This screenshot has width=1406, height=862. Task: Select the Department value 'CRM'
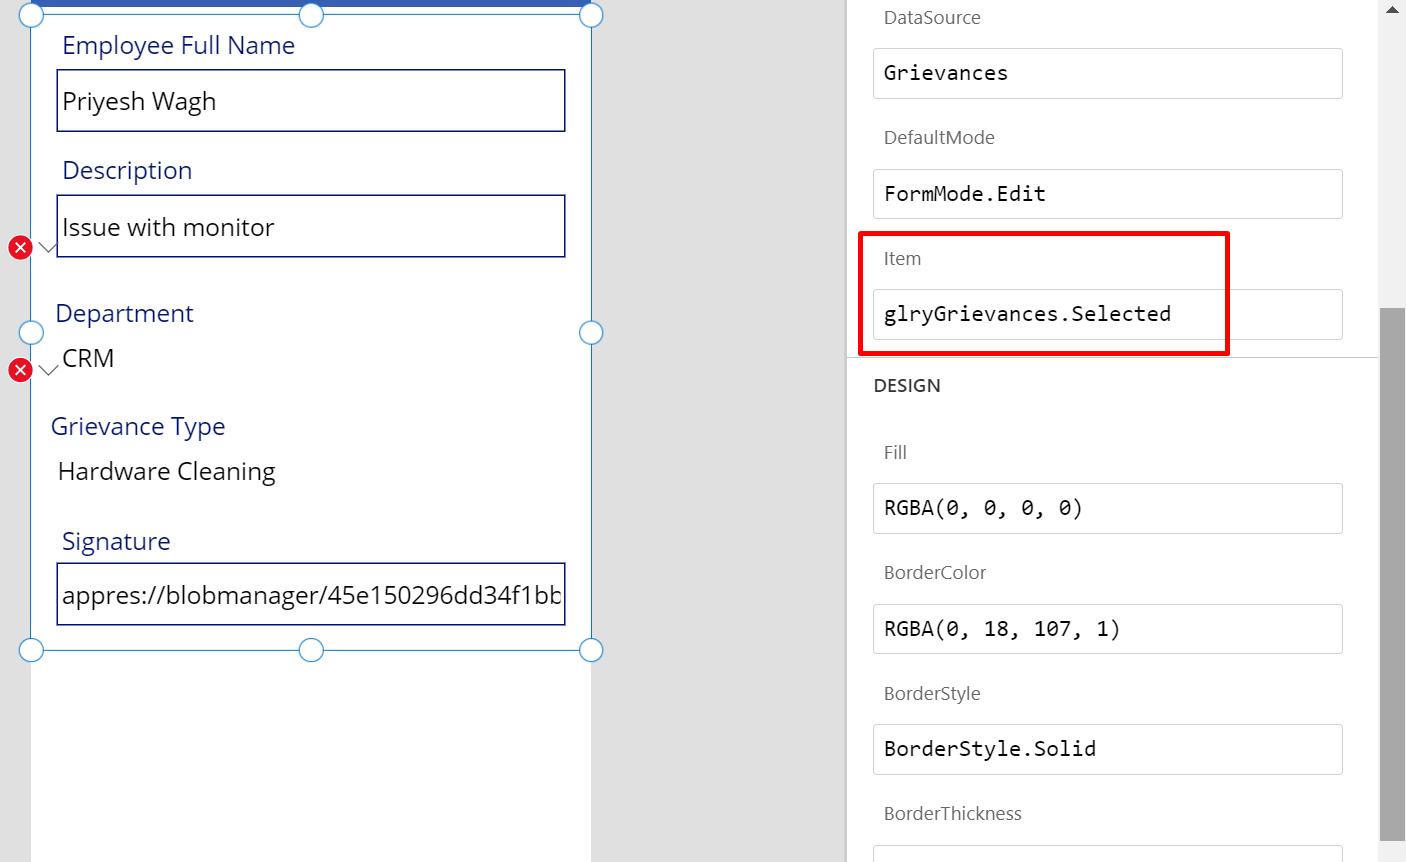[88, 359]
